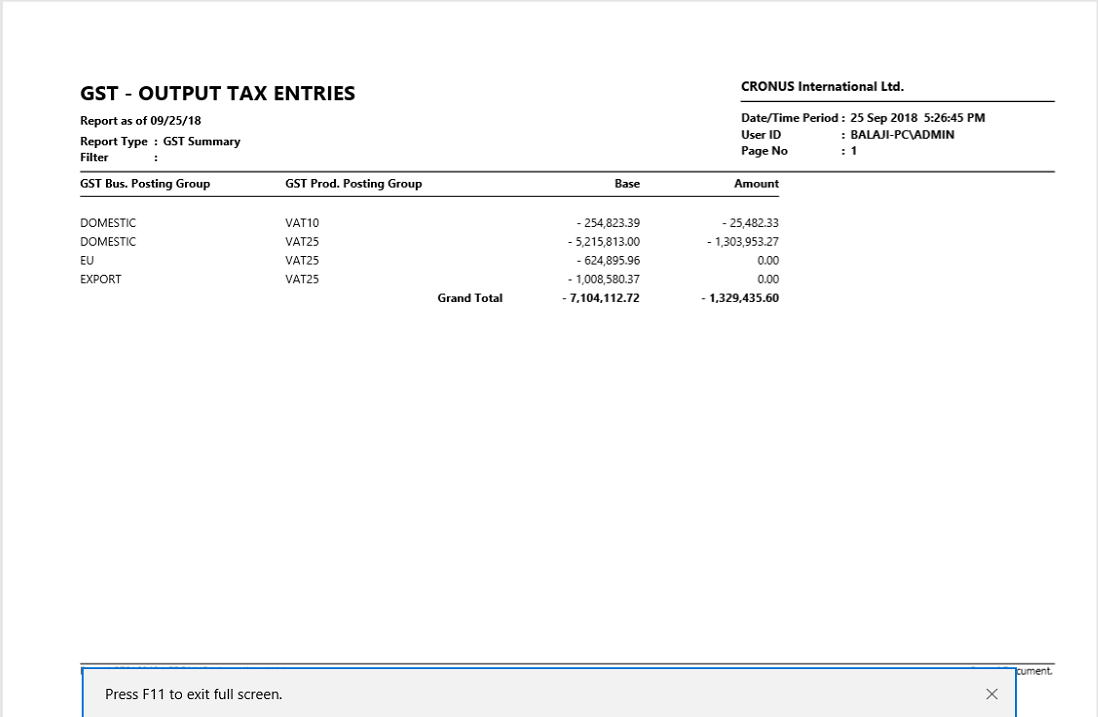Click VAT25 in the EXPORT row
Viewport: 1098px width, 717px height.
[302, 279]
